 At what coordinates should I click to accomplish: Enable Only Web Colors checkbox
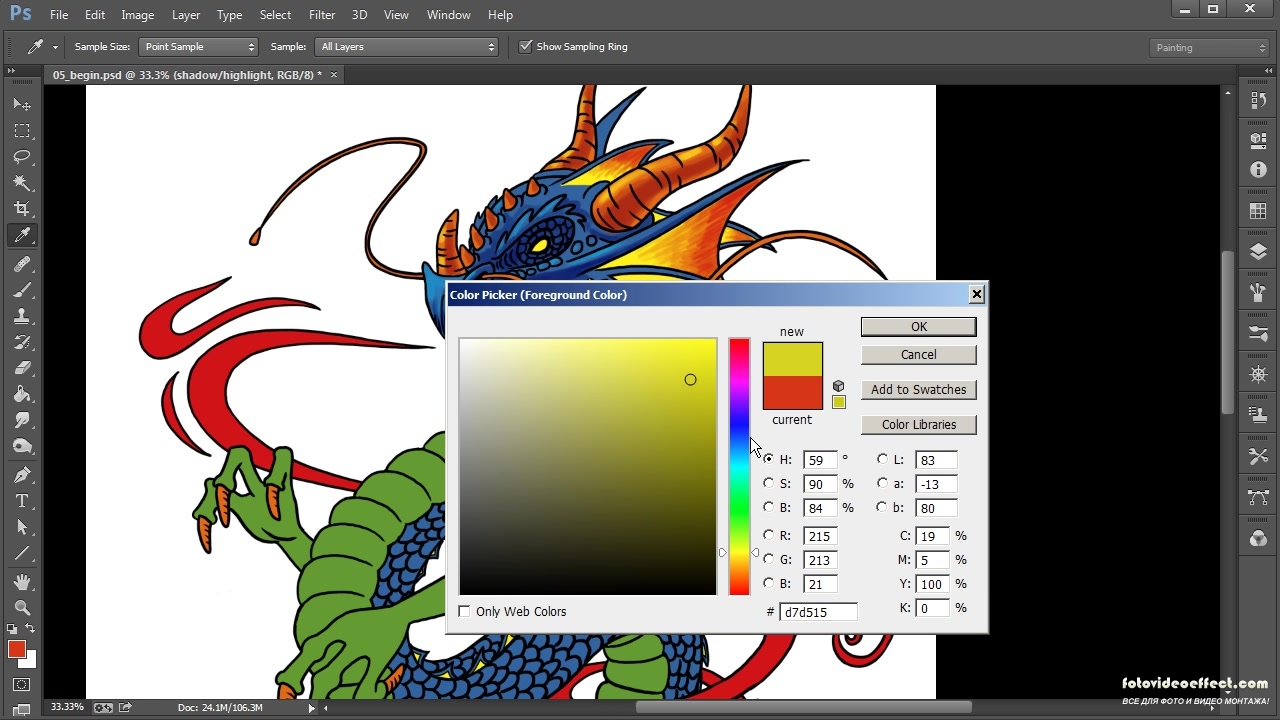pos(464,611)
